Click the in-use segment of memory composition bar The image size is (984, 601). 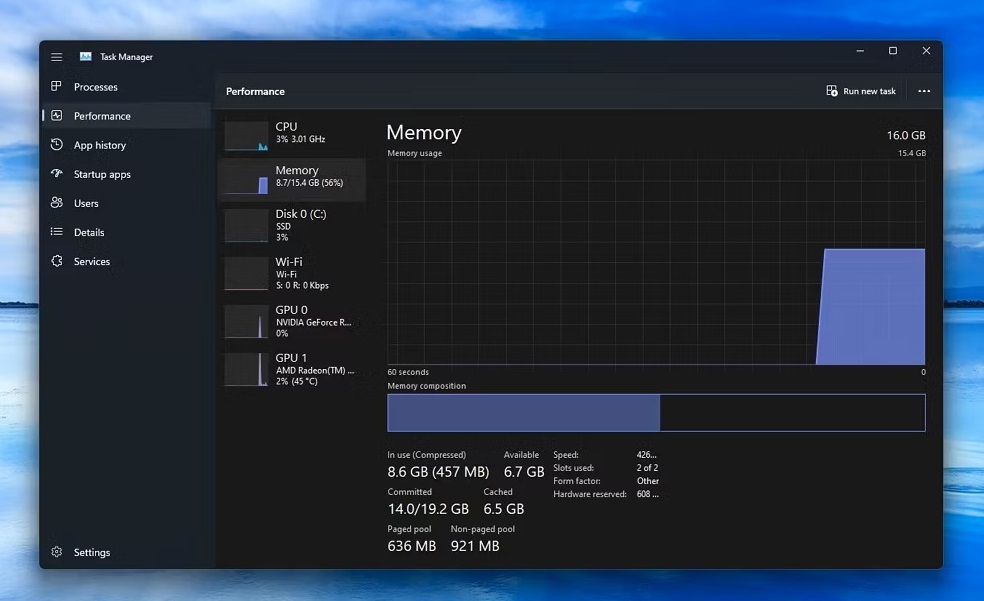pyautogui.click(x=523, y=413)
